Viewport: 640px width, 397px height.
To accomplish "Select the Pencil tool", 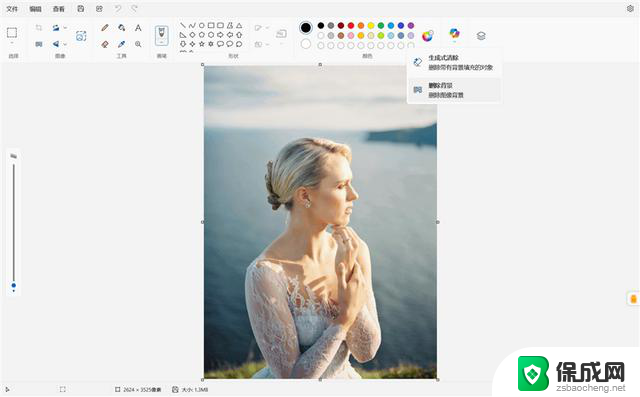I will 105,28.
